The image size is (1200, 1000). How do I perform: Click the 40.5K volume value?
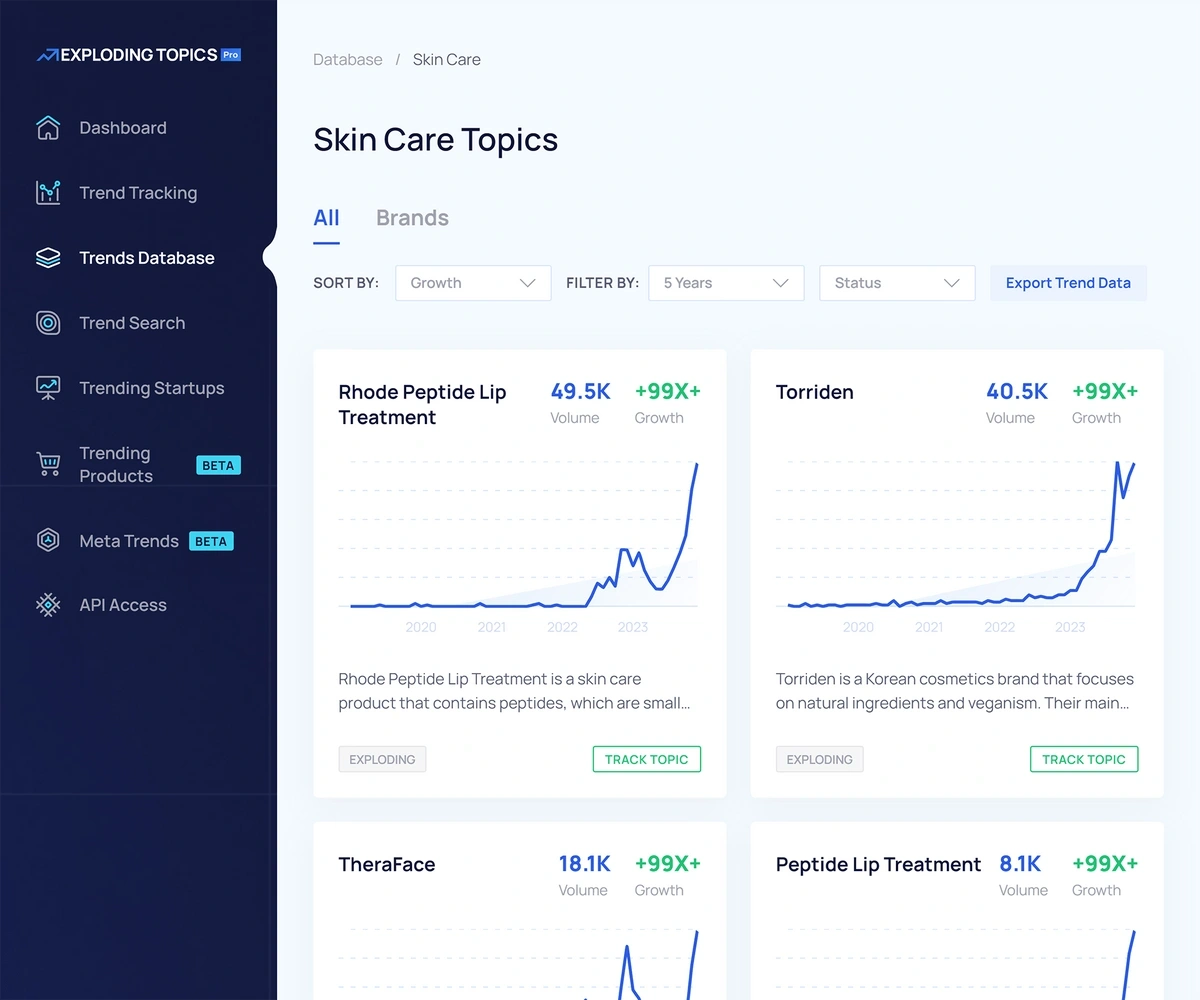pos(1017,391)
